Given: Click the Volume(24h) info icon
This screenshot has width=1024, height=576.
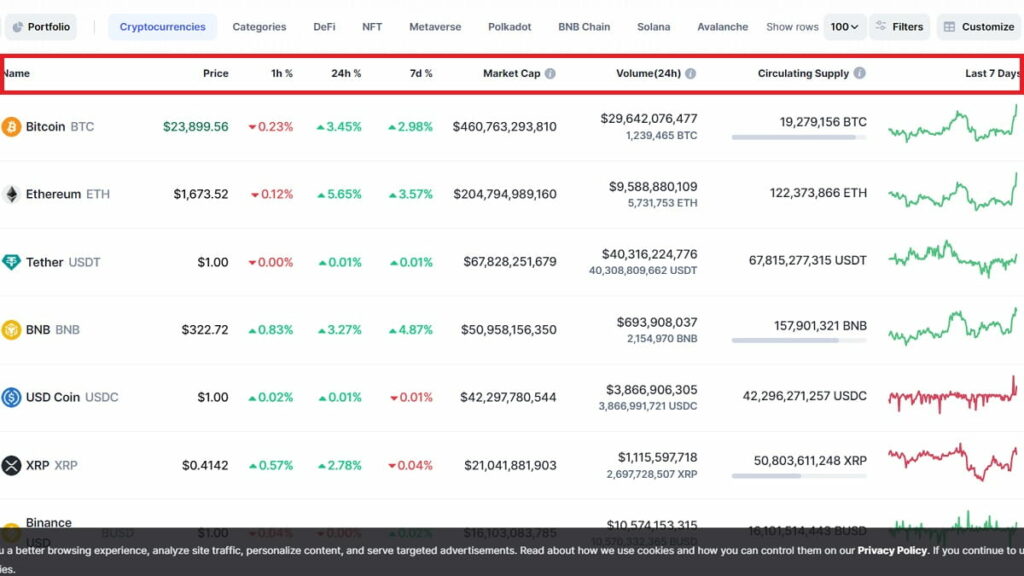Looking at the screenshot, I should (690, 73).
